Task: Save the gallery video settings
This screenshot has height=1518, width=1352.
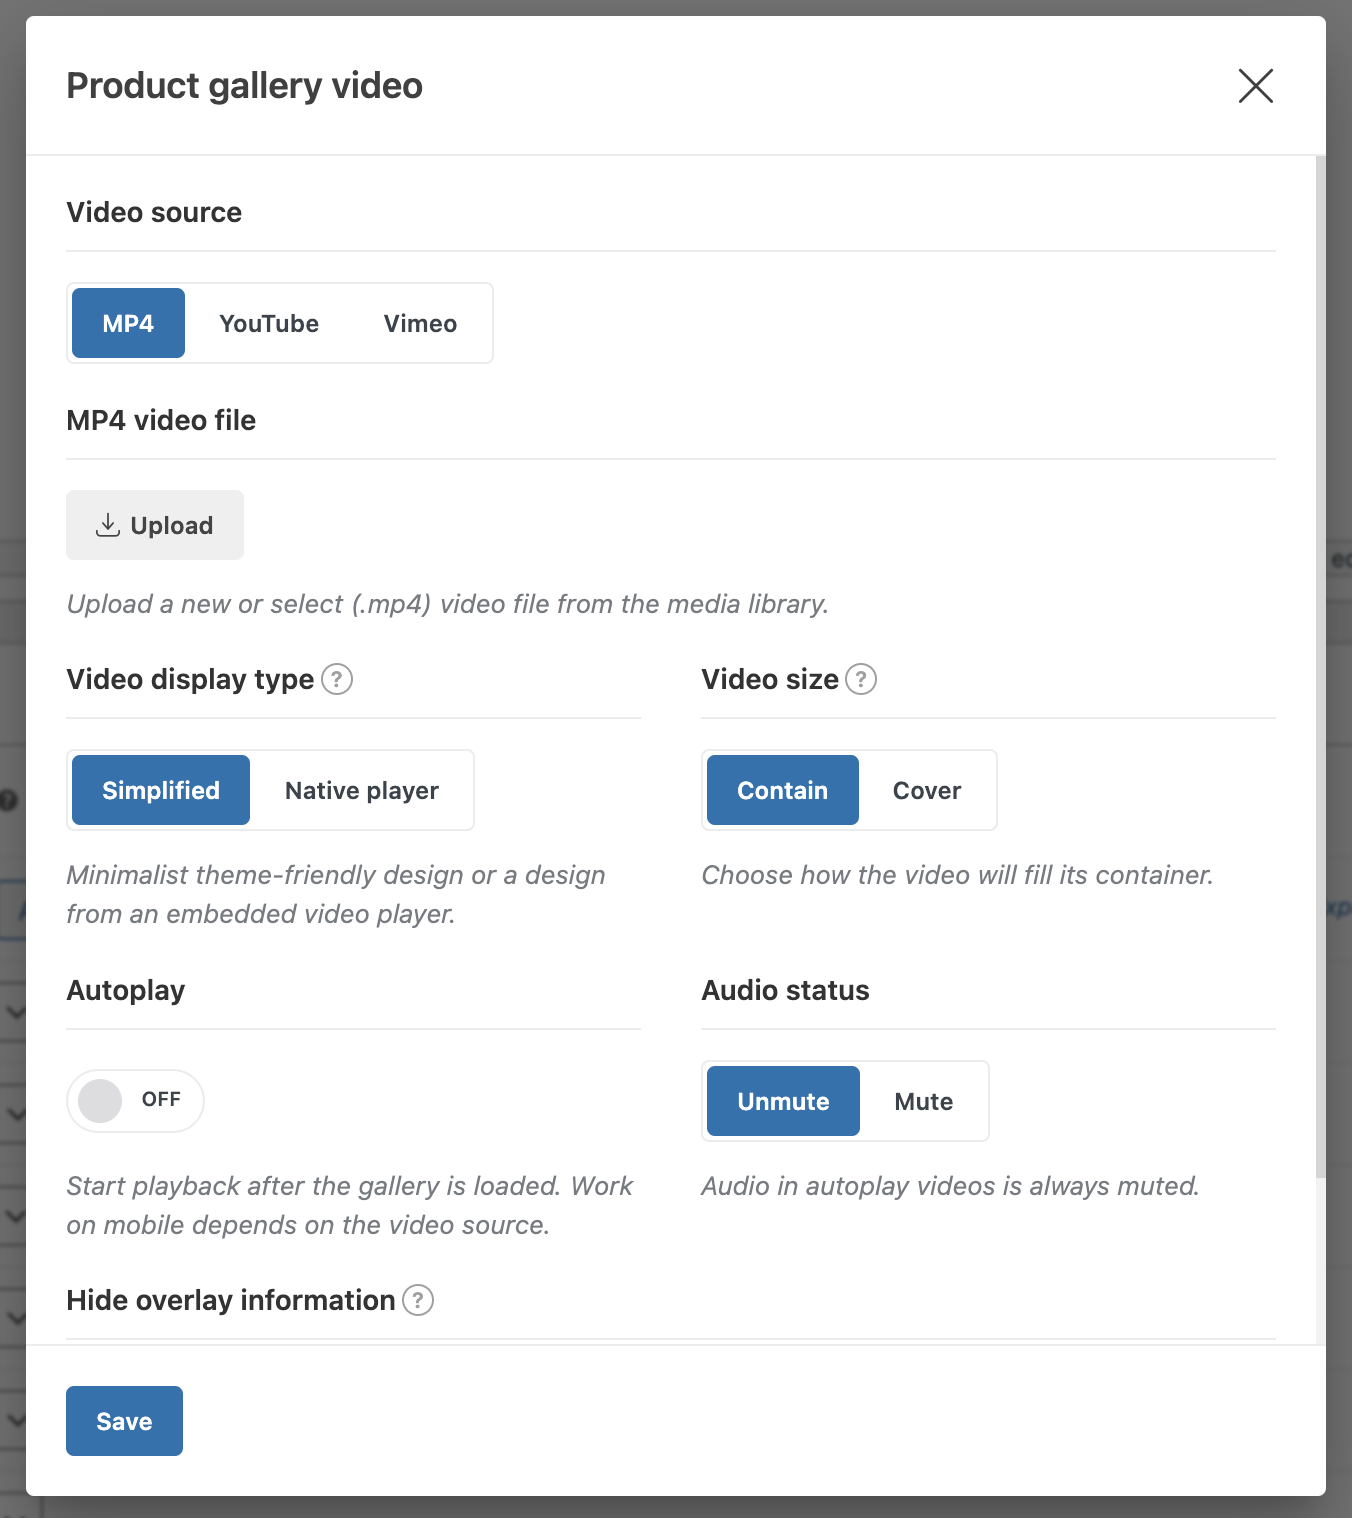Action: coord(124,1421)
